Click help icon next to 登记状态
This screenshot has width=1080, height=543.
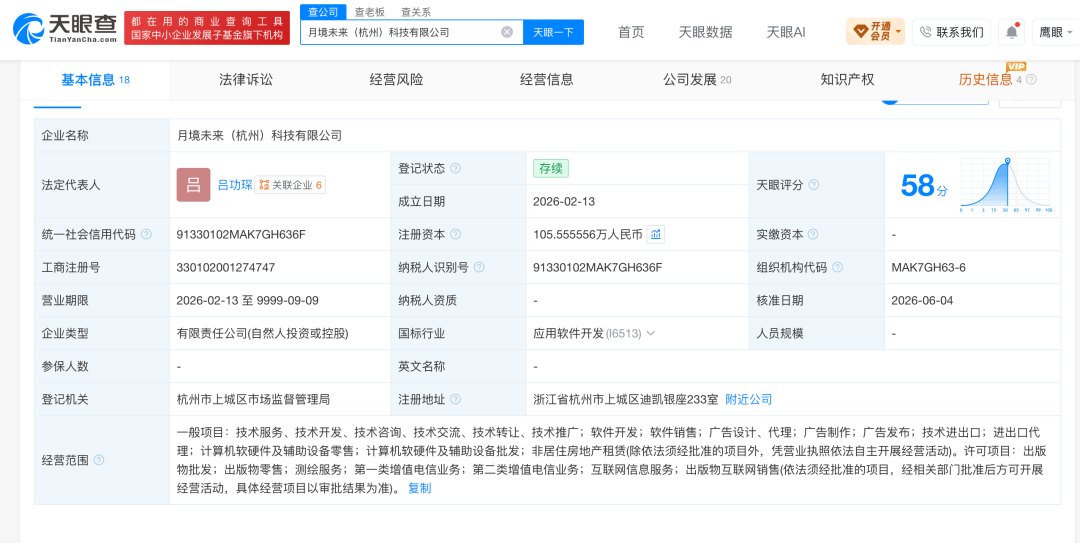(x=455, y=168)
